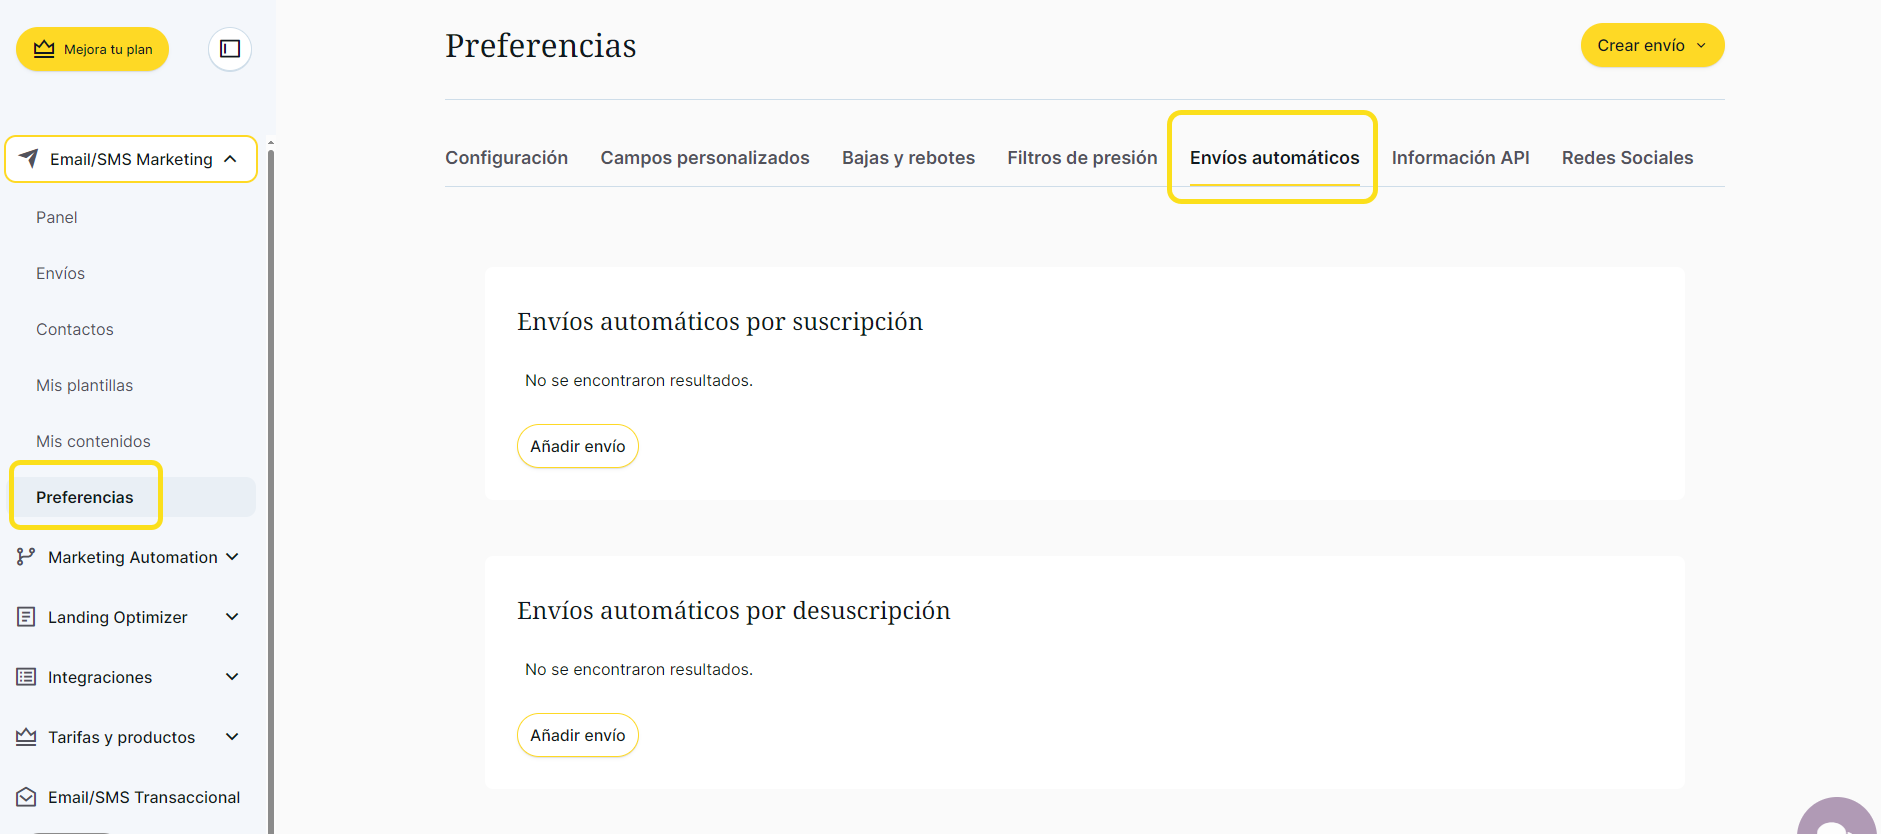Viewport: 1881px width, 834px height.
Task: Collapse the Email/SMS Marketing chevron
Action: click(231, 159)
